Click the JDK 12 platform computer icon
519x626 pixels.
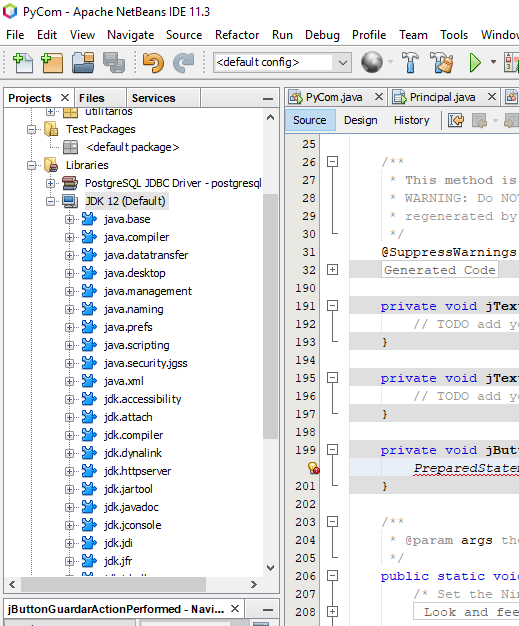70,201
